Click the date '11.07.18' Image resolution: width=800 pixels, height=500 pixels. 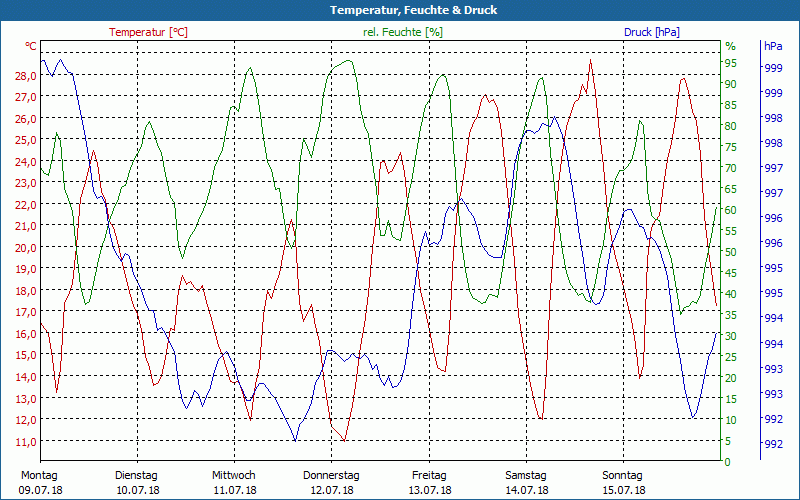pos(235,490)
